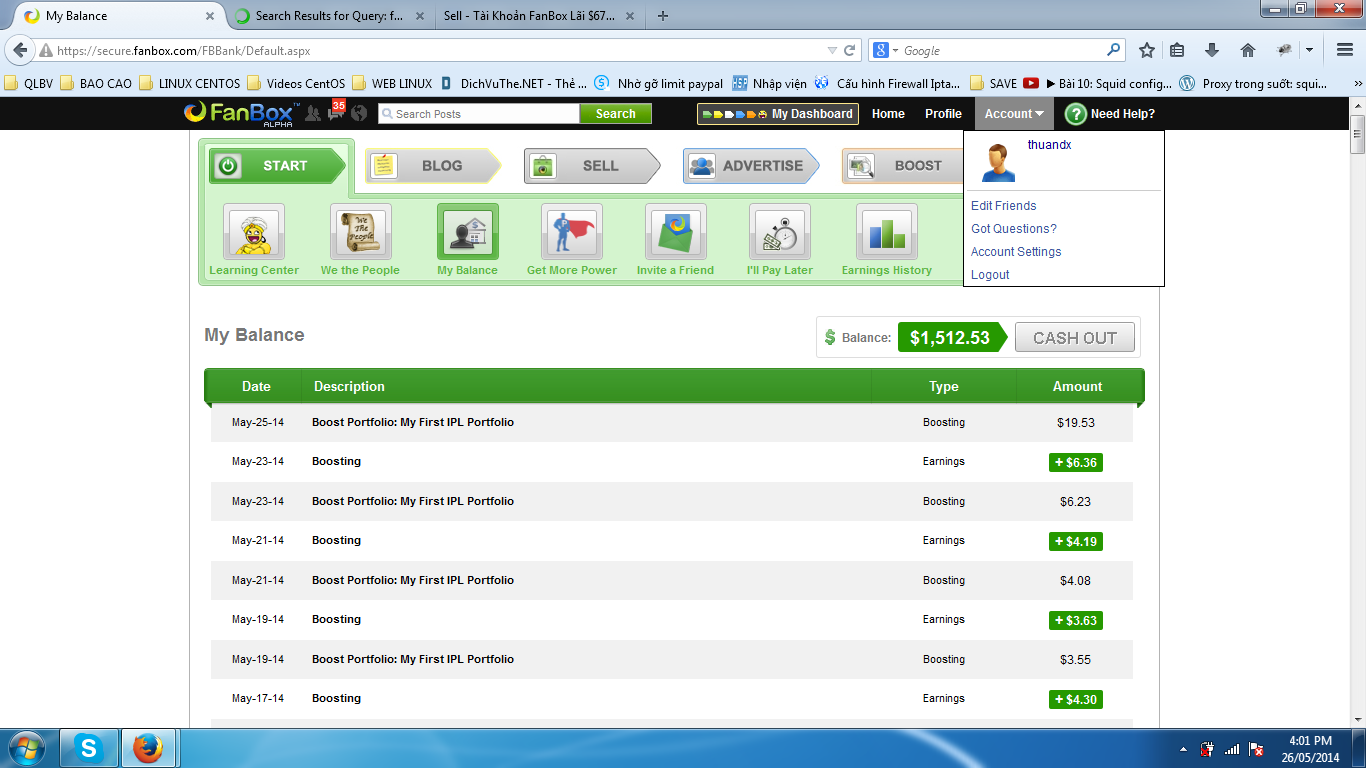The height and width of the screenshot is (768, 1366).
Task: Expand the add-on icon's dropdown arrow in the toolbar
Action: (x=1309, y=50)
